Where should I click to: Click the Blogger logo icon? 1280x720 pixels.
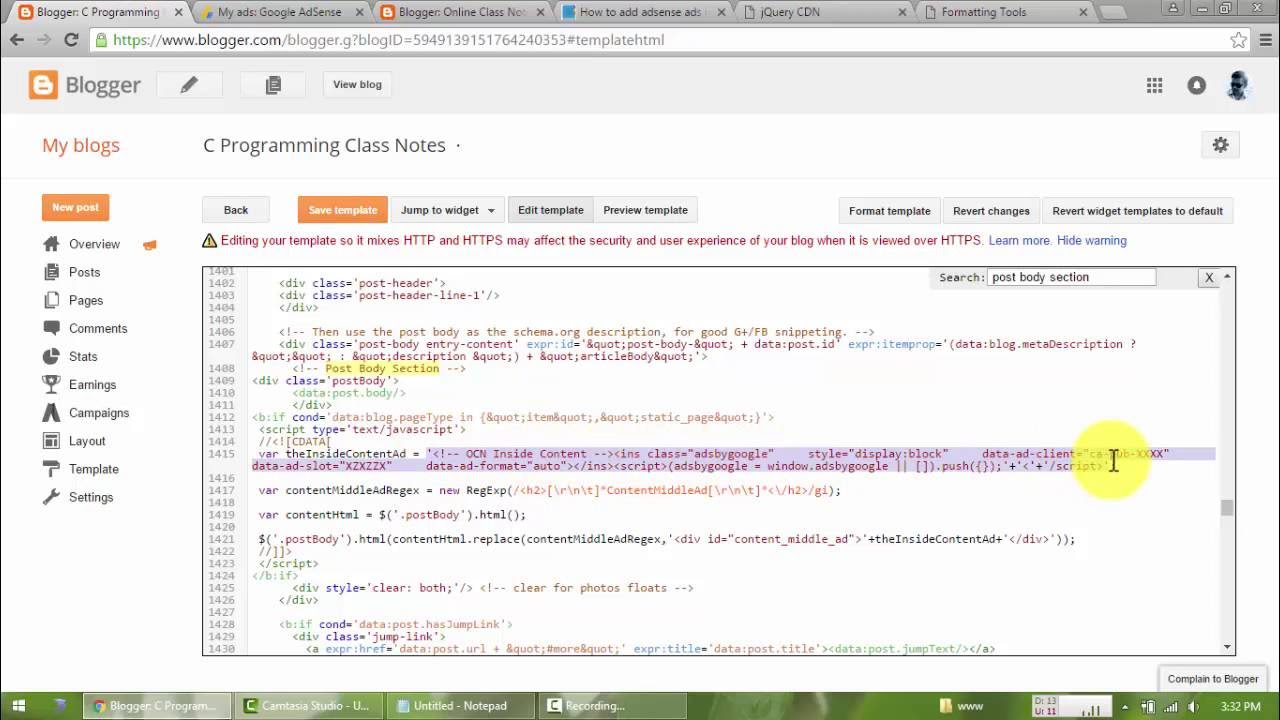pos(43,85)
